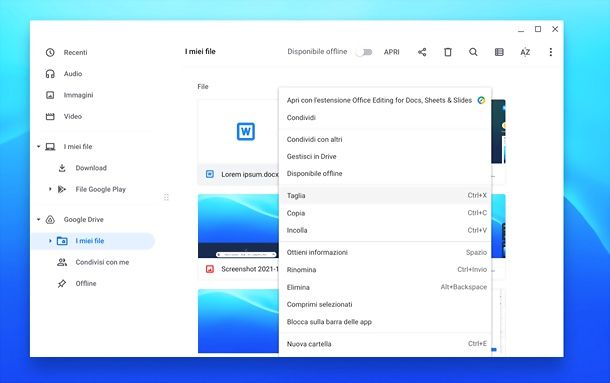Choose Incolla from context menu
Image resolution: width=610 pixels, height=383 pixels.
[385, 230]
